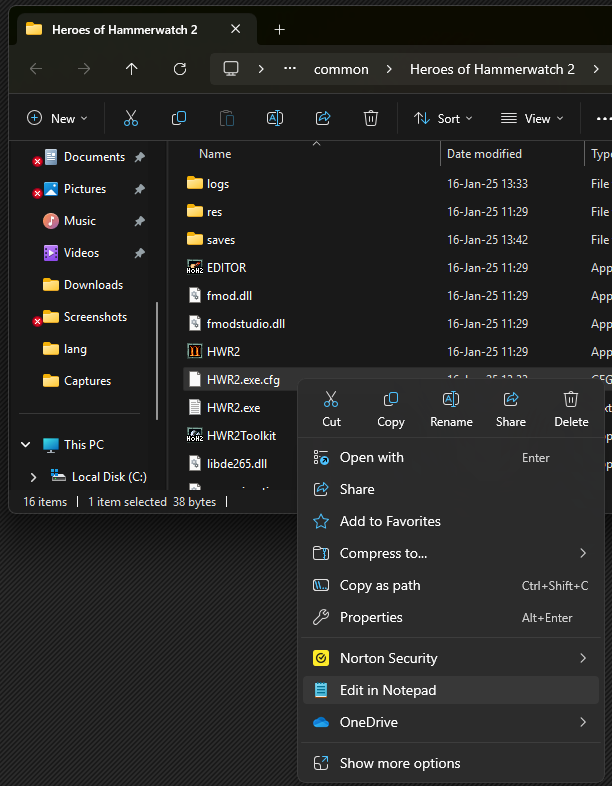The height and width of the screenshot is (786, 612).
Task: Expand hidden breadcrumb path ellipsis
Action: [290, 69]
